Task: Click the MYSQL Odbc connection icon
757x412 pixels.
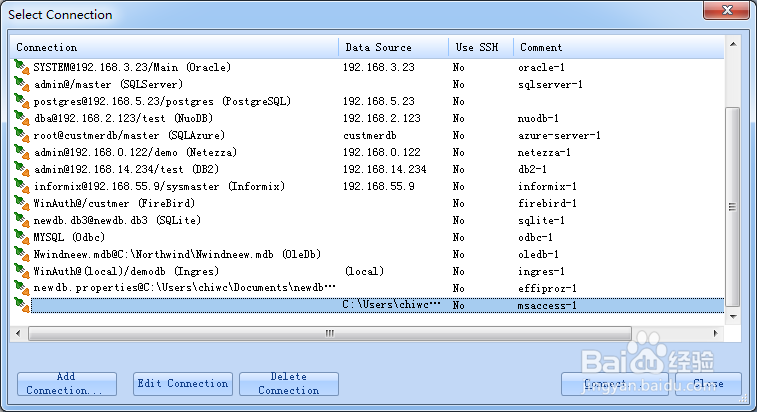Action: click(22, 237)
